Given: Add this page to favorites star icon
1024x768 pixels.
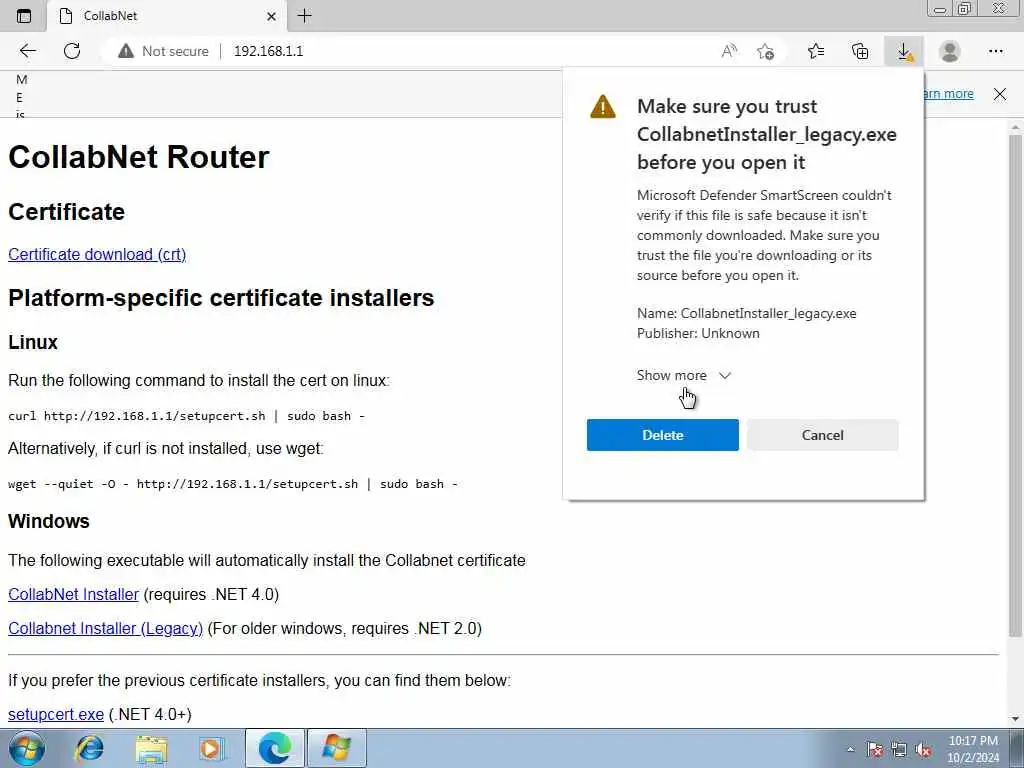Looking at the screenshot, I should tap(765, 51).
